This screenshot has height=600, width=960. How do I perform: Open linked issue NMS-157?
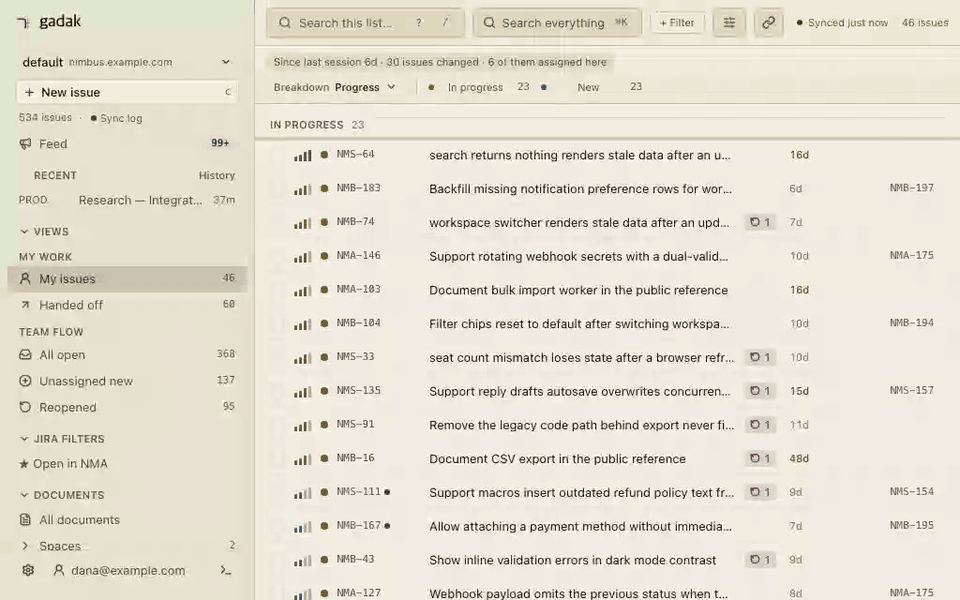coord(912,390)
